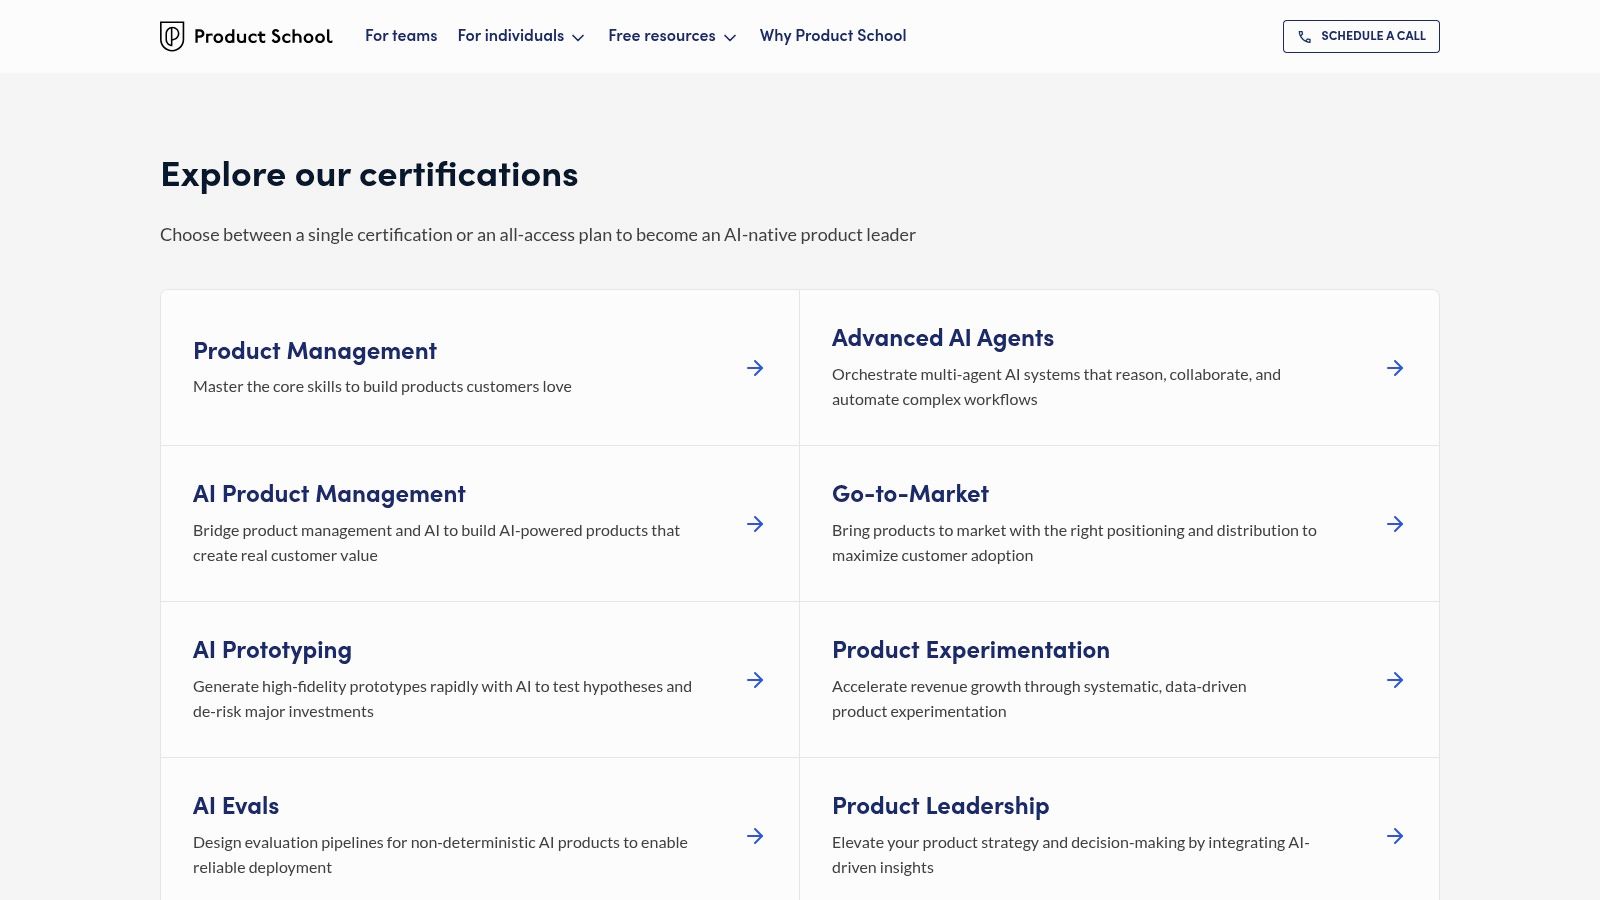
Task: Open AI Product Management via its arrow icon
Action: 755,524
